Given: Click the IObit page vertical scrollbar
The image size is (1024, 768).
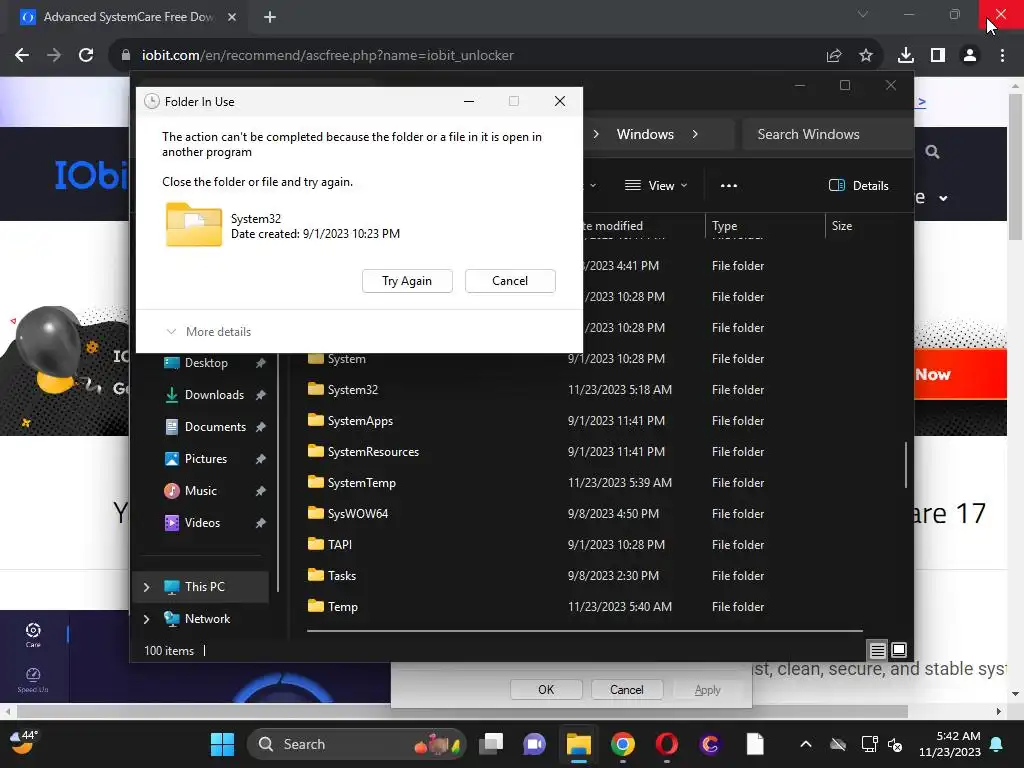Looking at the screenshot, I should 1016,167.
